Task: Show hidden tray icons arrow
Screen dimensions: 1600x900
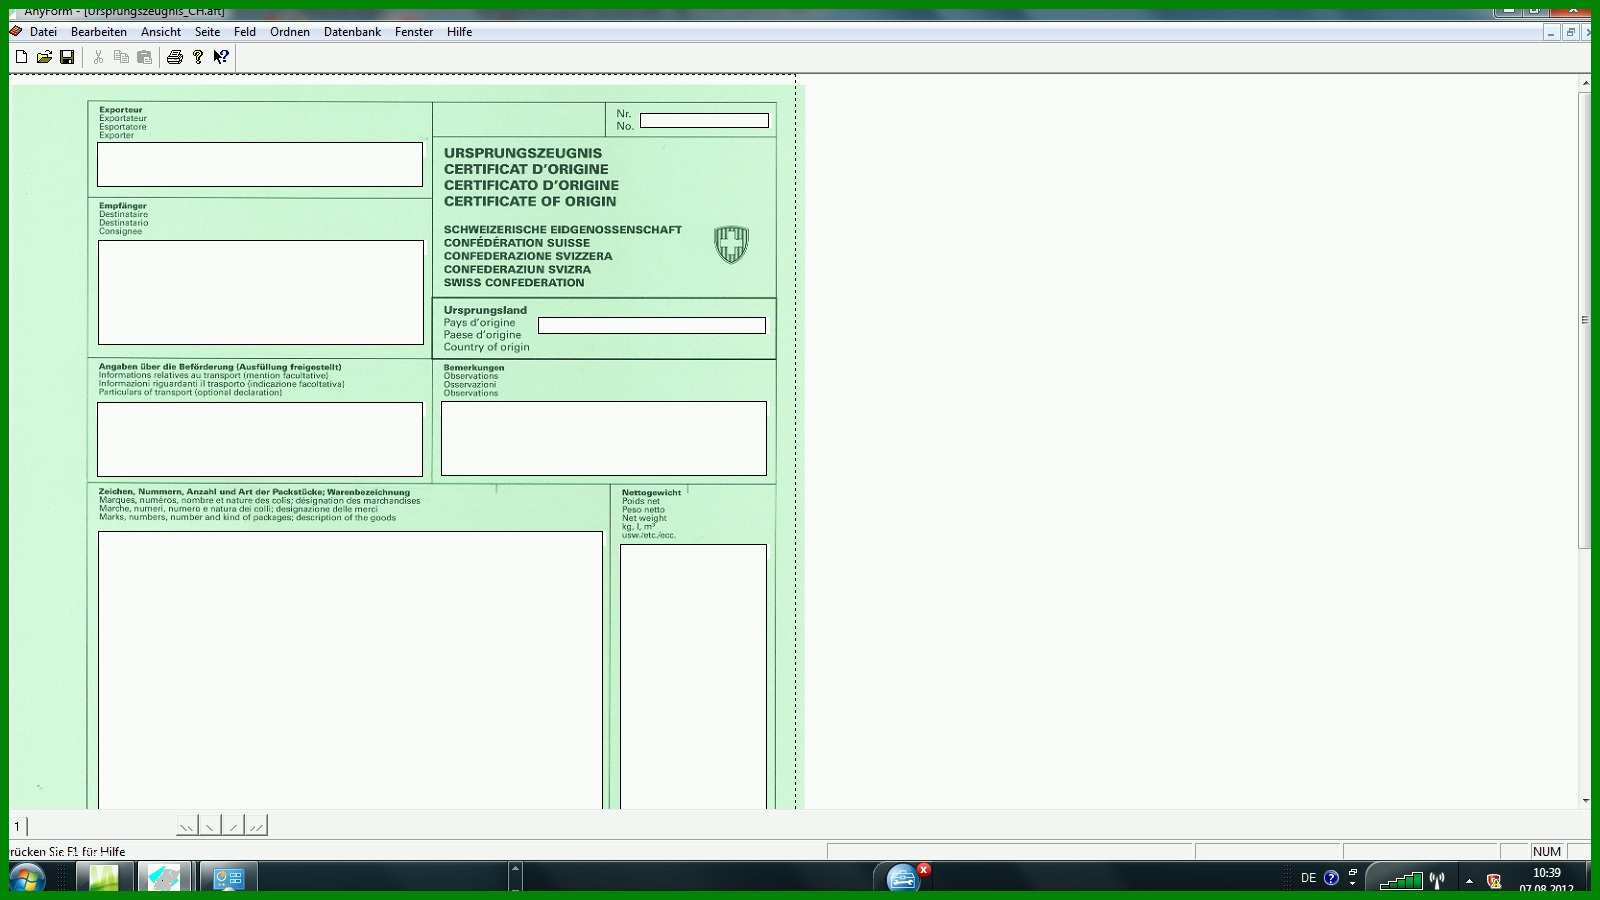Action: pos(1469,881)
